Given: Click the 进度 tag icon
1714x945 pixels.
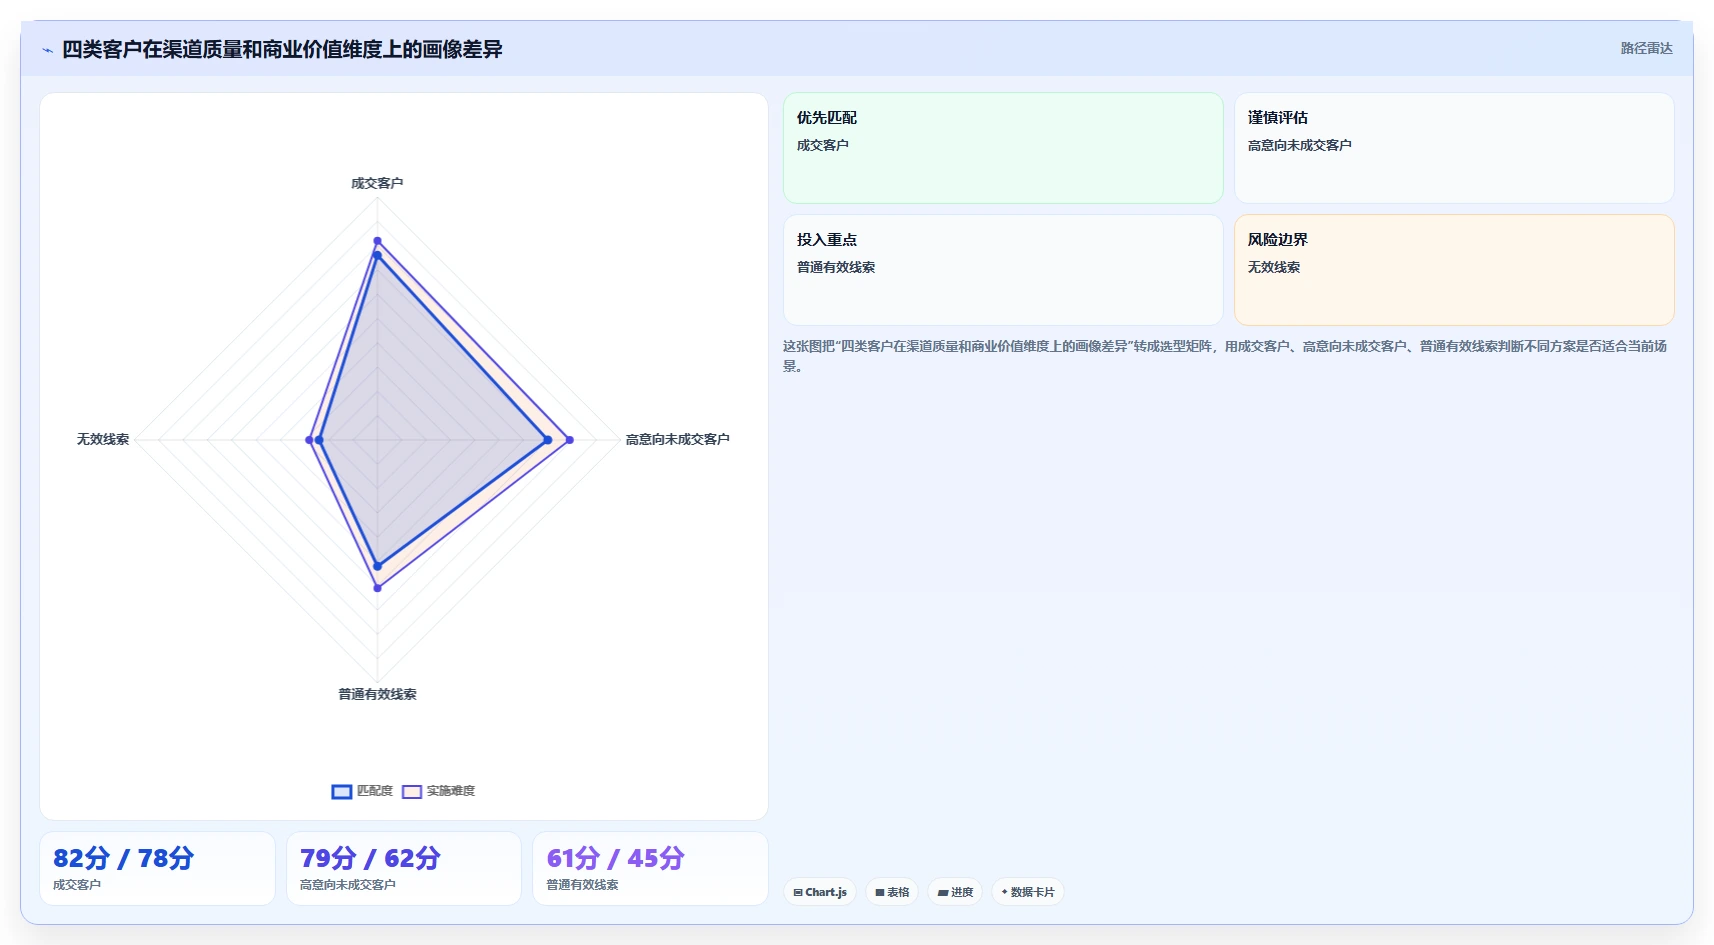Looking at the screenshot, I should pos(942,892).
